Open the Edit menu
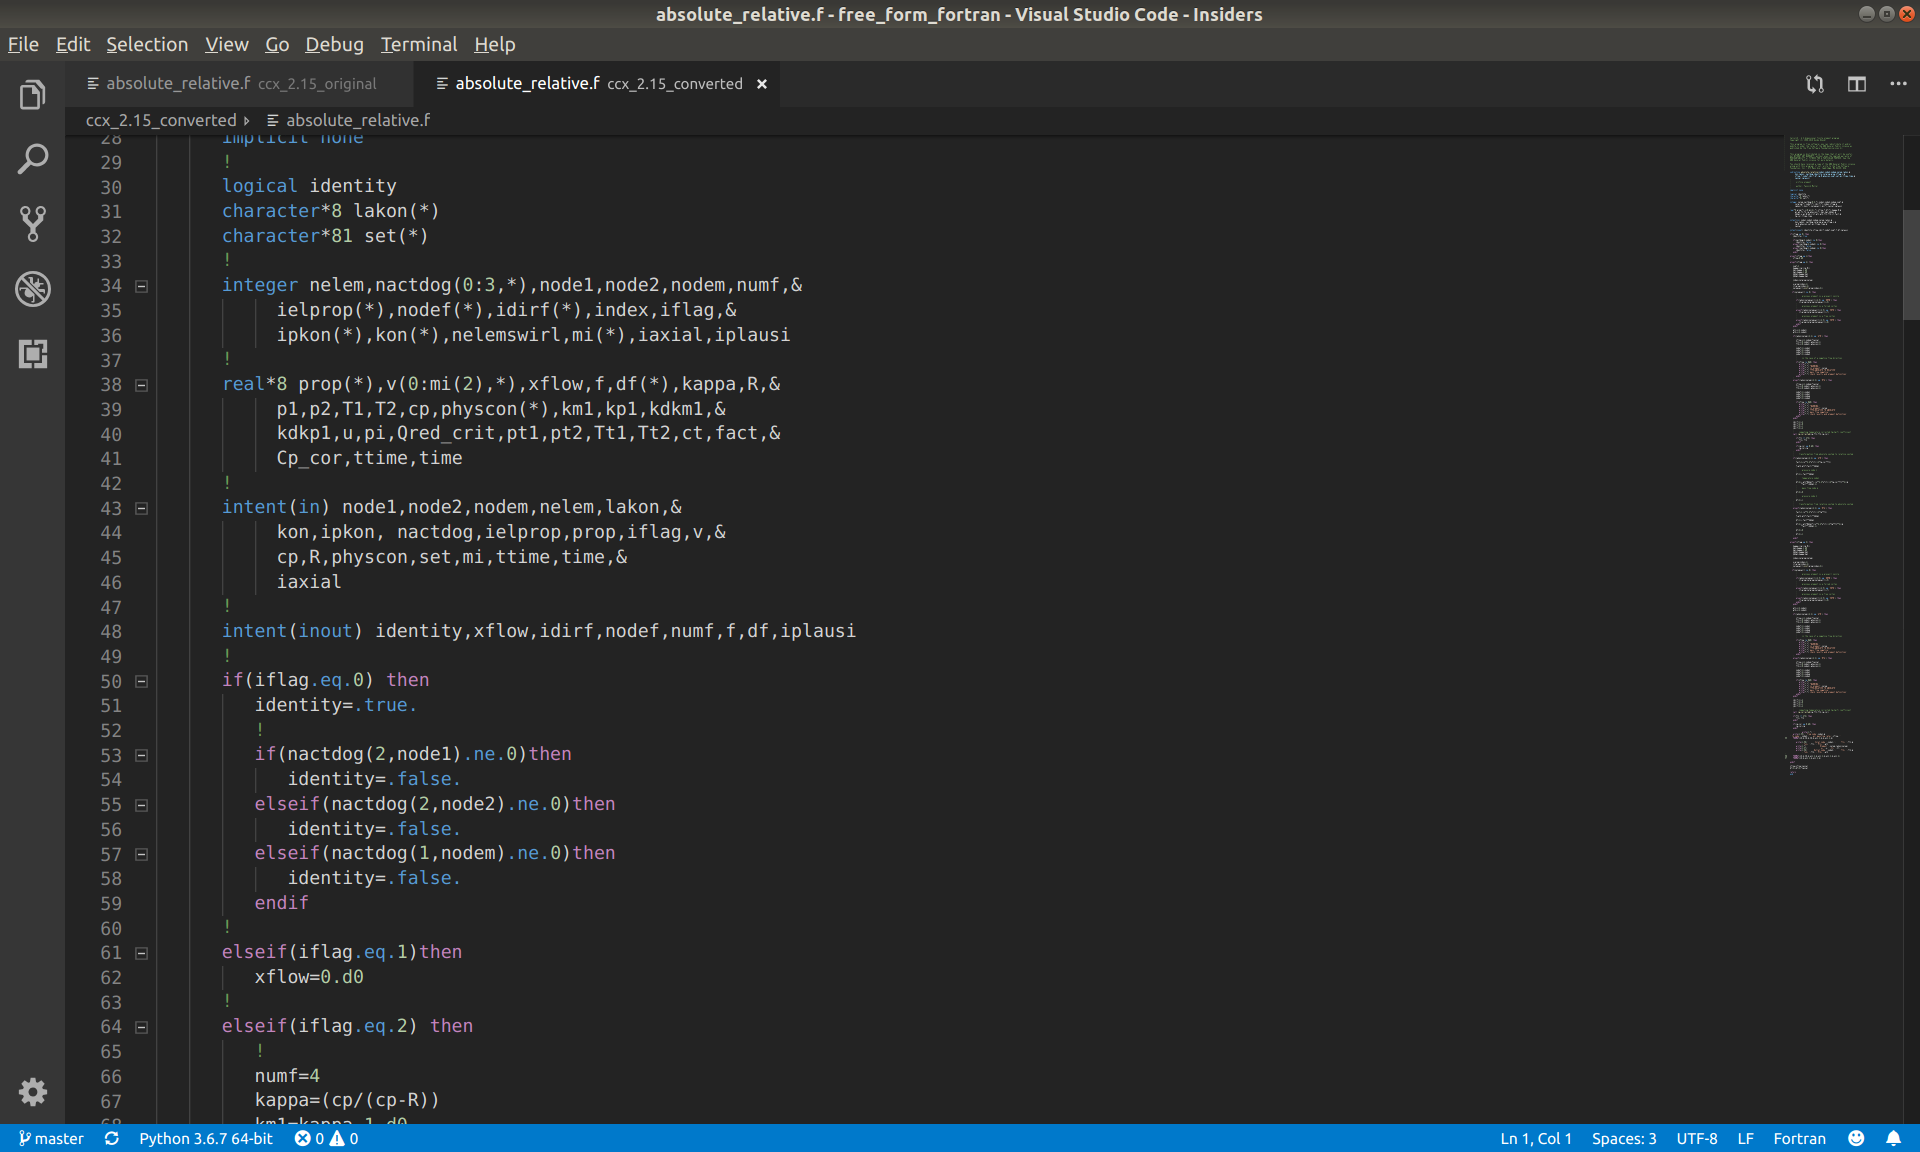The width and height of the screenshot is (1920, 1152). pos(73,44)
